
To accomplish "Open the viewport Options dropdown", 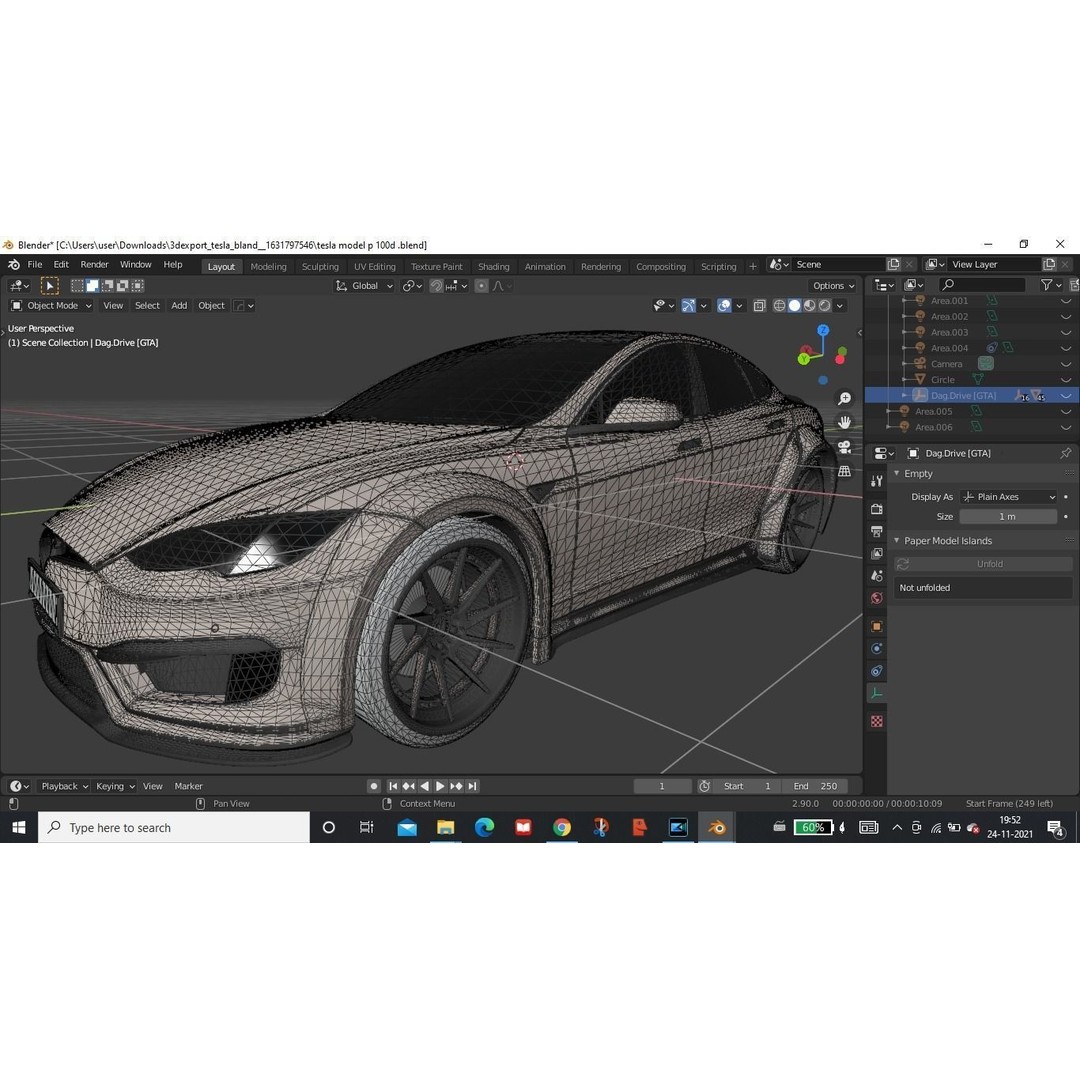I will (833, 286).
